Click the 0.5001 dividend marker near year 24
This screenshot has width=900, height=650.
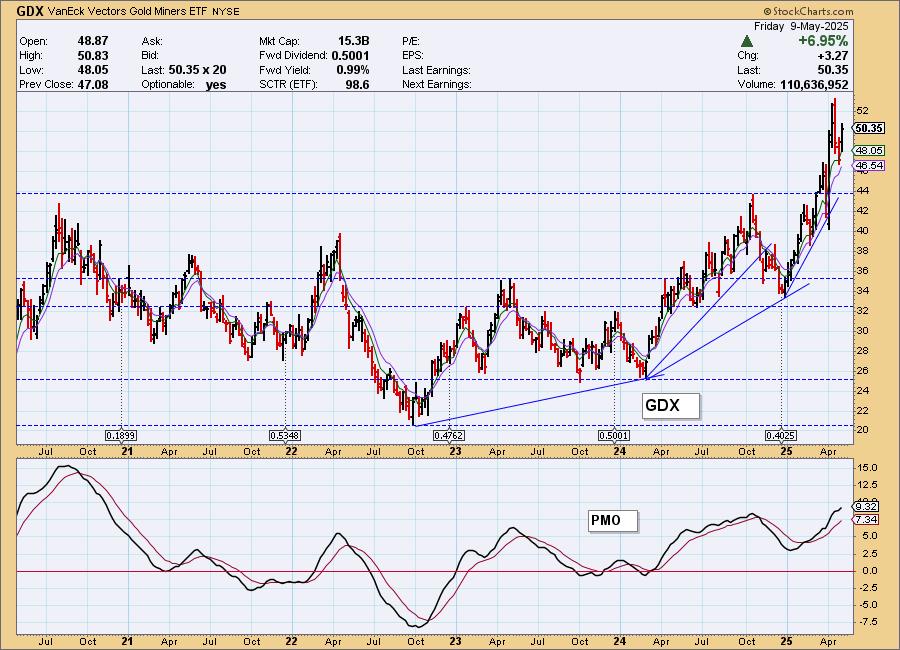click(x=614, y=436)
